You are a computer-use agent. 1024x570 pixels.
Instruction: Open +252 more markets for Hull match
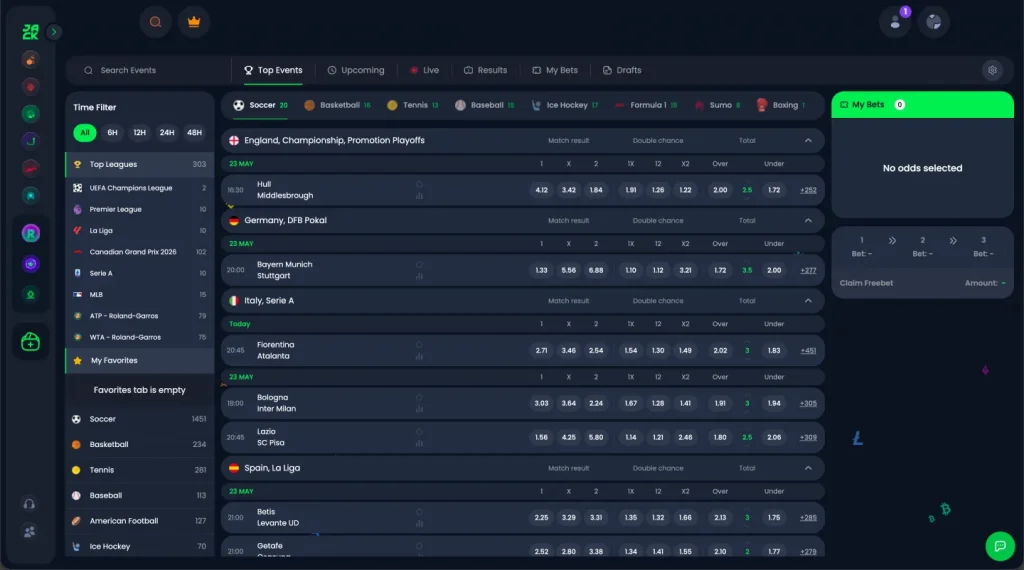click(x=808, y=190)
